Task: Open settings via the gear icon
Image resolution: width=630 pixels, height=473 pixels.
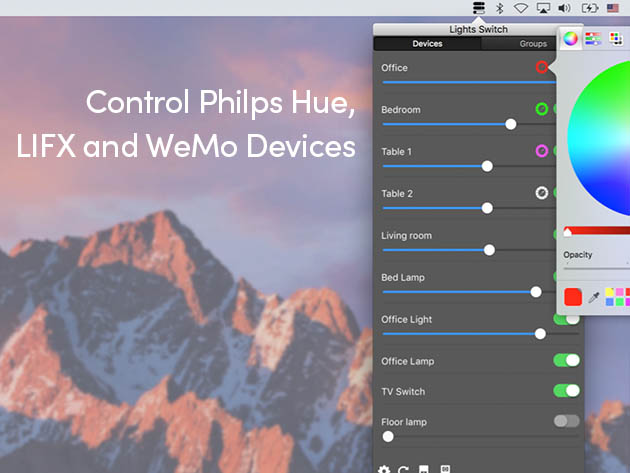Action: tap(384, 469)
